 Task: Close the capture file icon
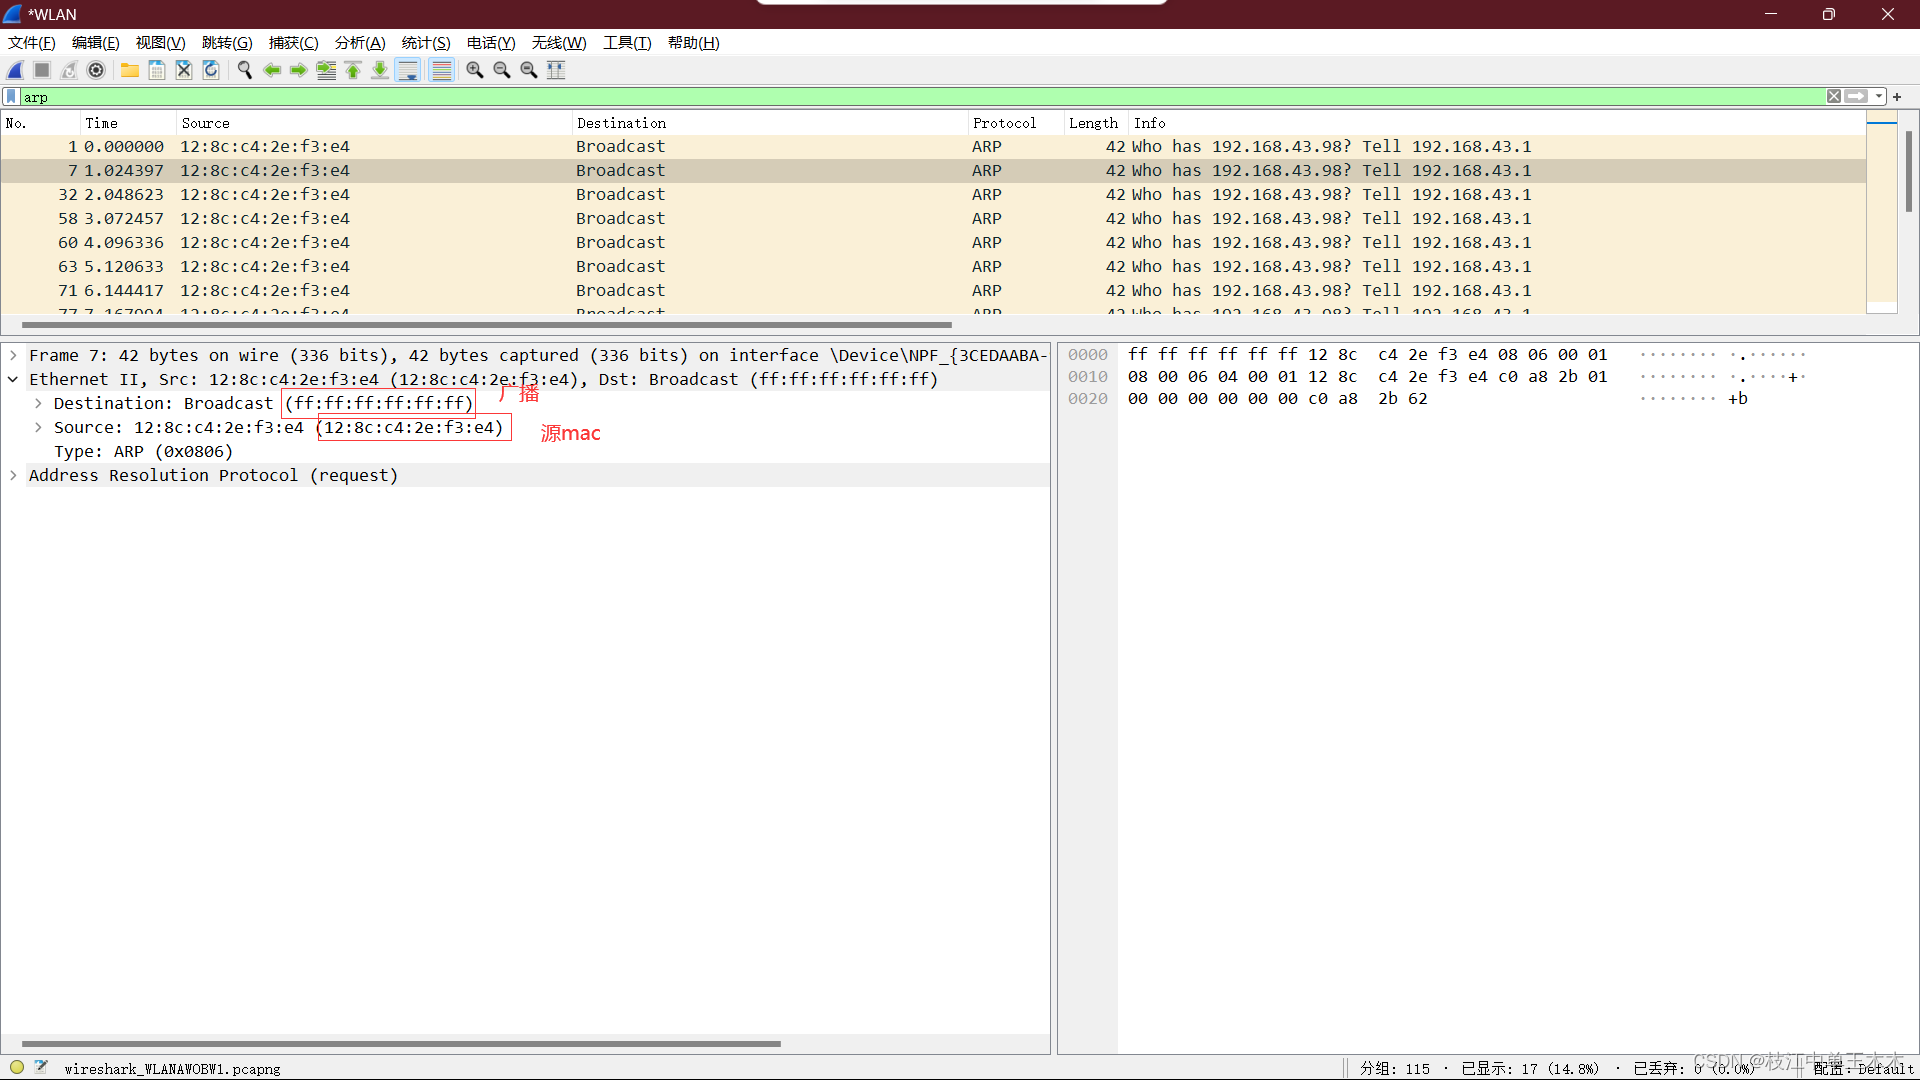pyautogui.click(x=184, y=70)
